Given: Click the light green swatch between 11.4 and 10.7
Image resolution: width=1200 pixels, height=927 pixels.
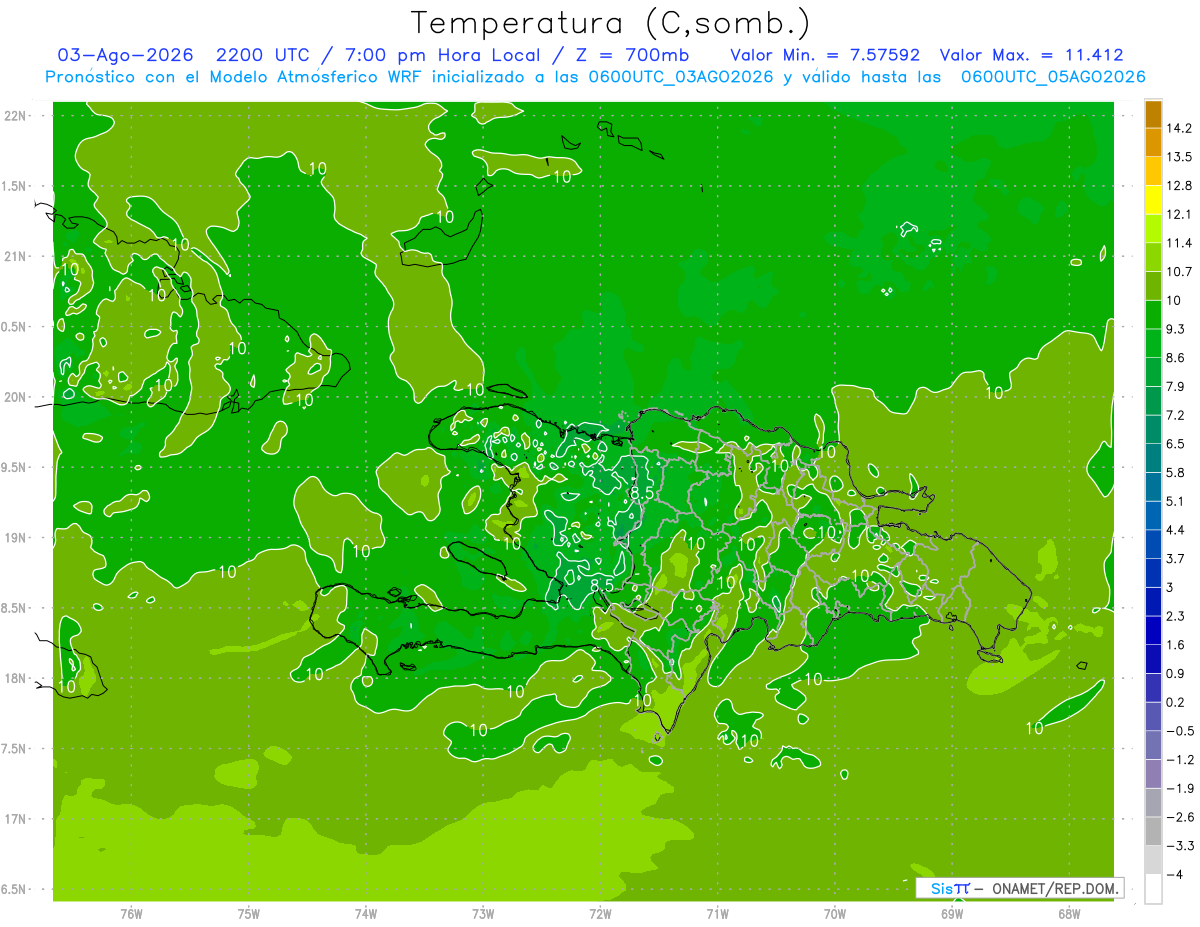Looking at the screenshot, I should coord(1153,258).
